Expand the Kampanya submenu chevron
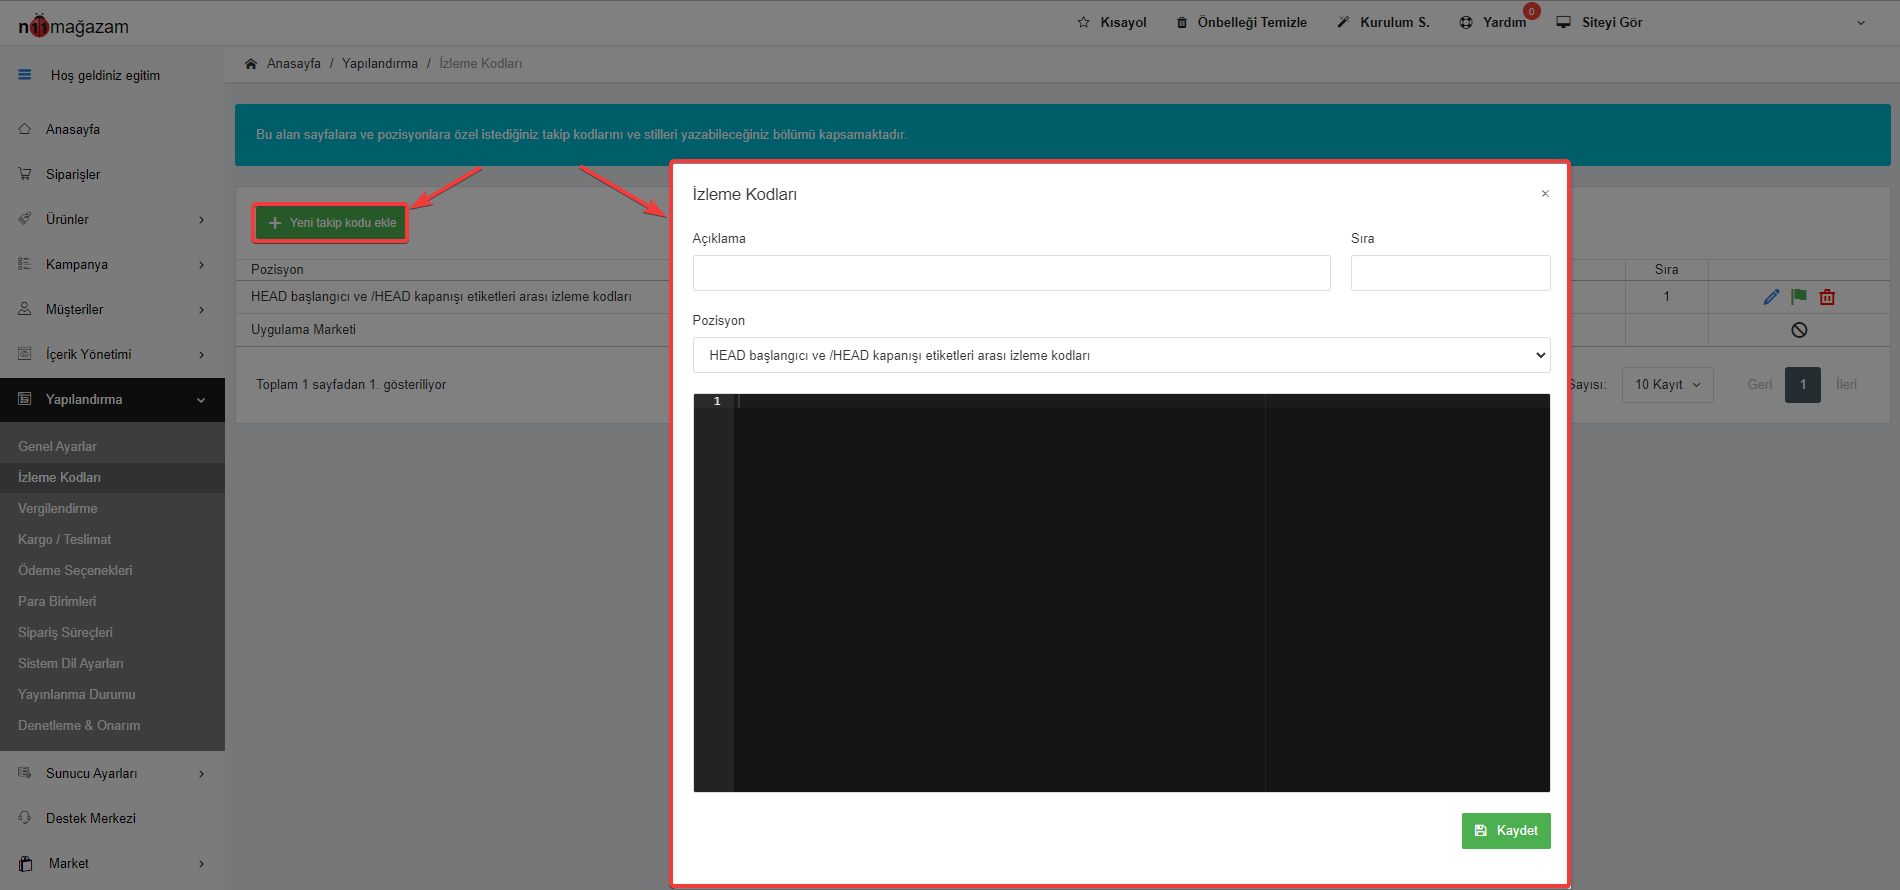The height and width of the screenshot is (890, 1900). [201, 265]
